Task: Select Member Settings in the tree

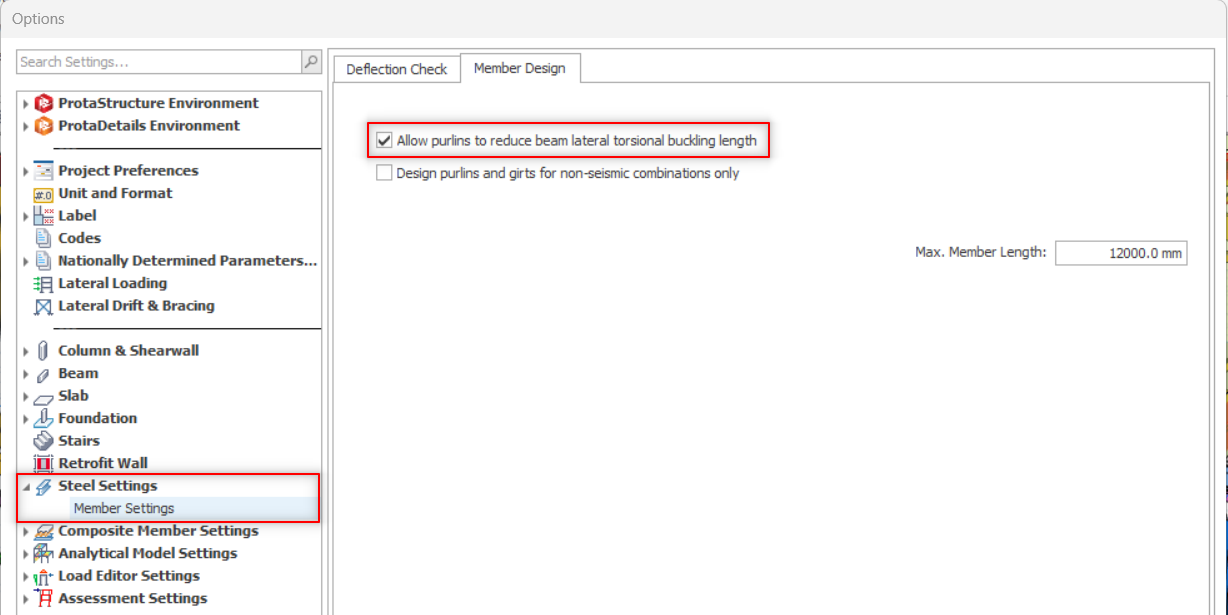Action: [124, 508]
